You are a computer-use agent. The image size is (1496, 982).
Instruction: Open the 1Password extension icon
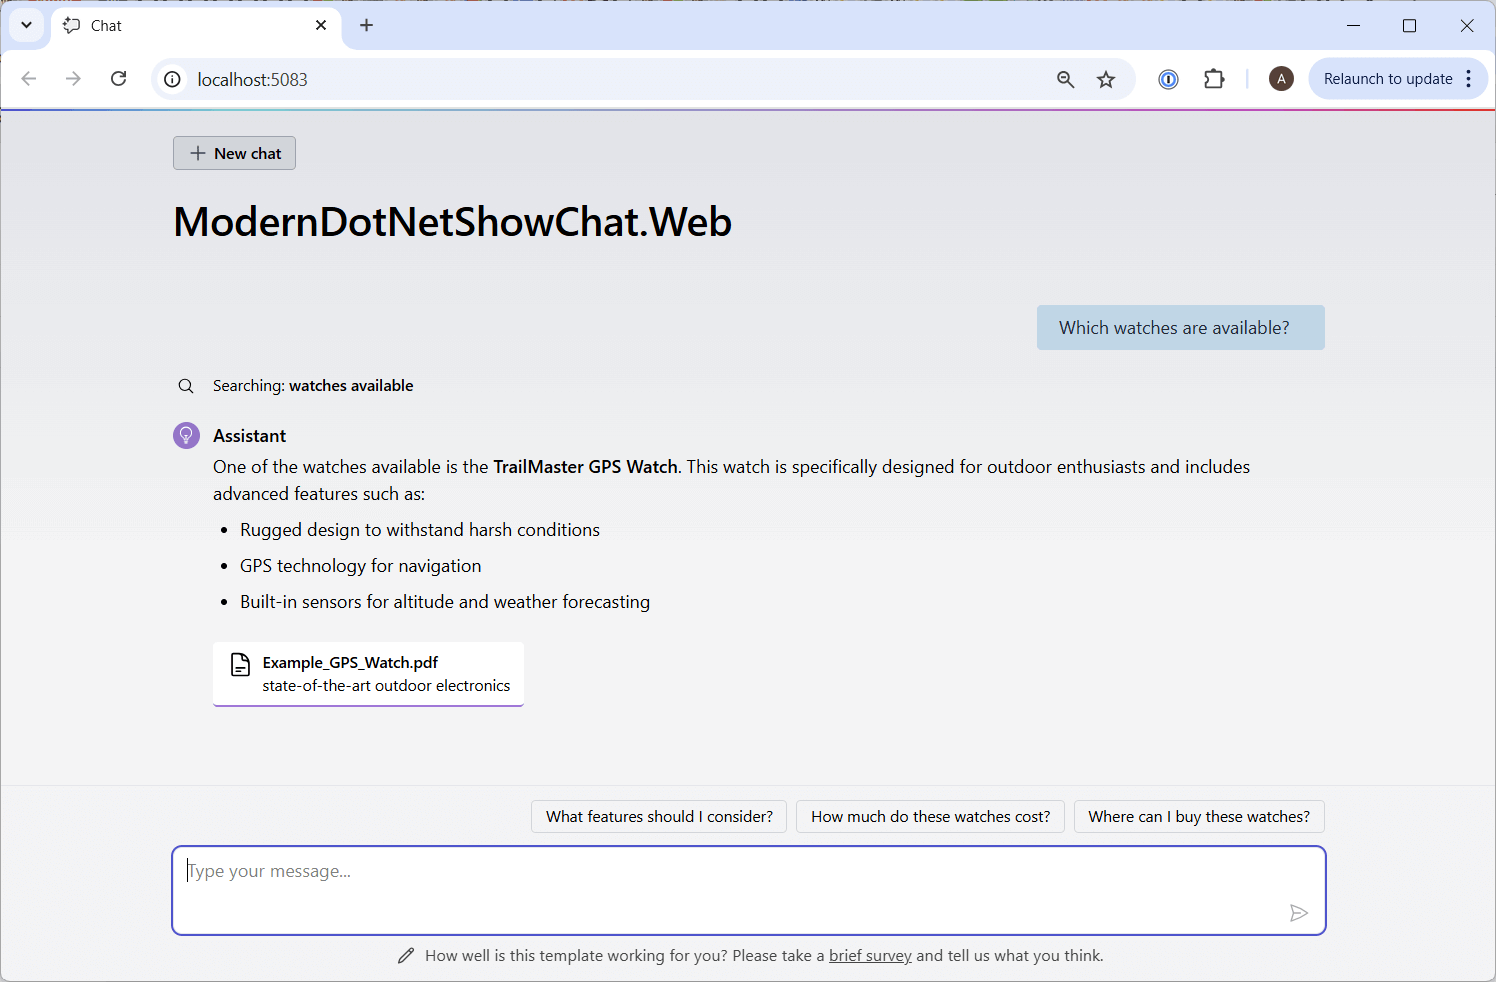coord(1168,79)
